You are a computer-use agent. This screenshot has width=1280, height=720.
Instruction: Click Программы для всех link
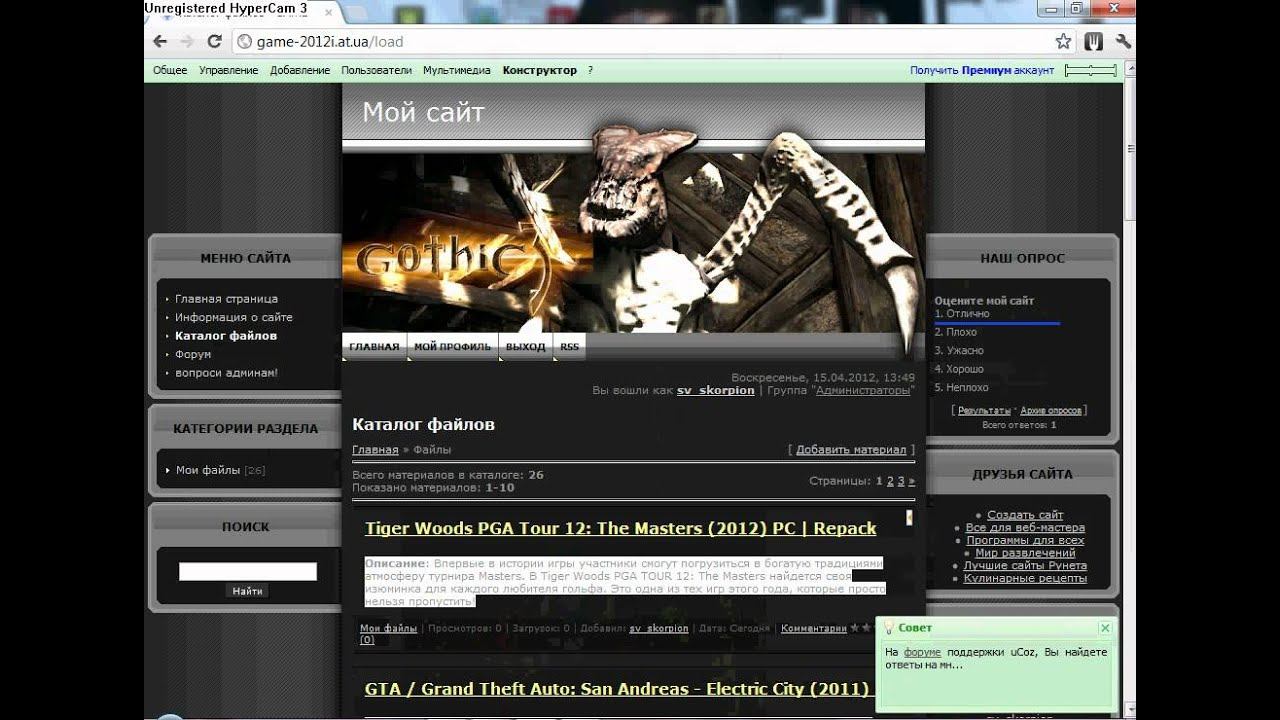click(x=1025, y=540)
